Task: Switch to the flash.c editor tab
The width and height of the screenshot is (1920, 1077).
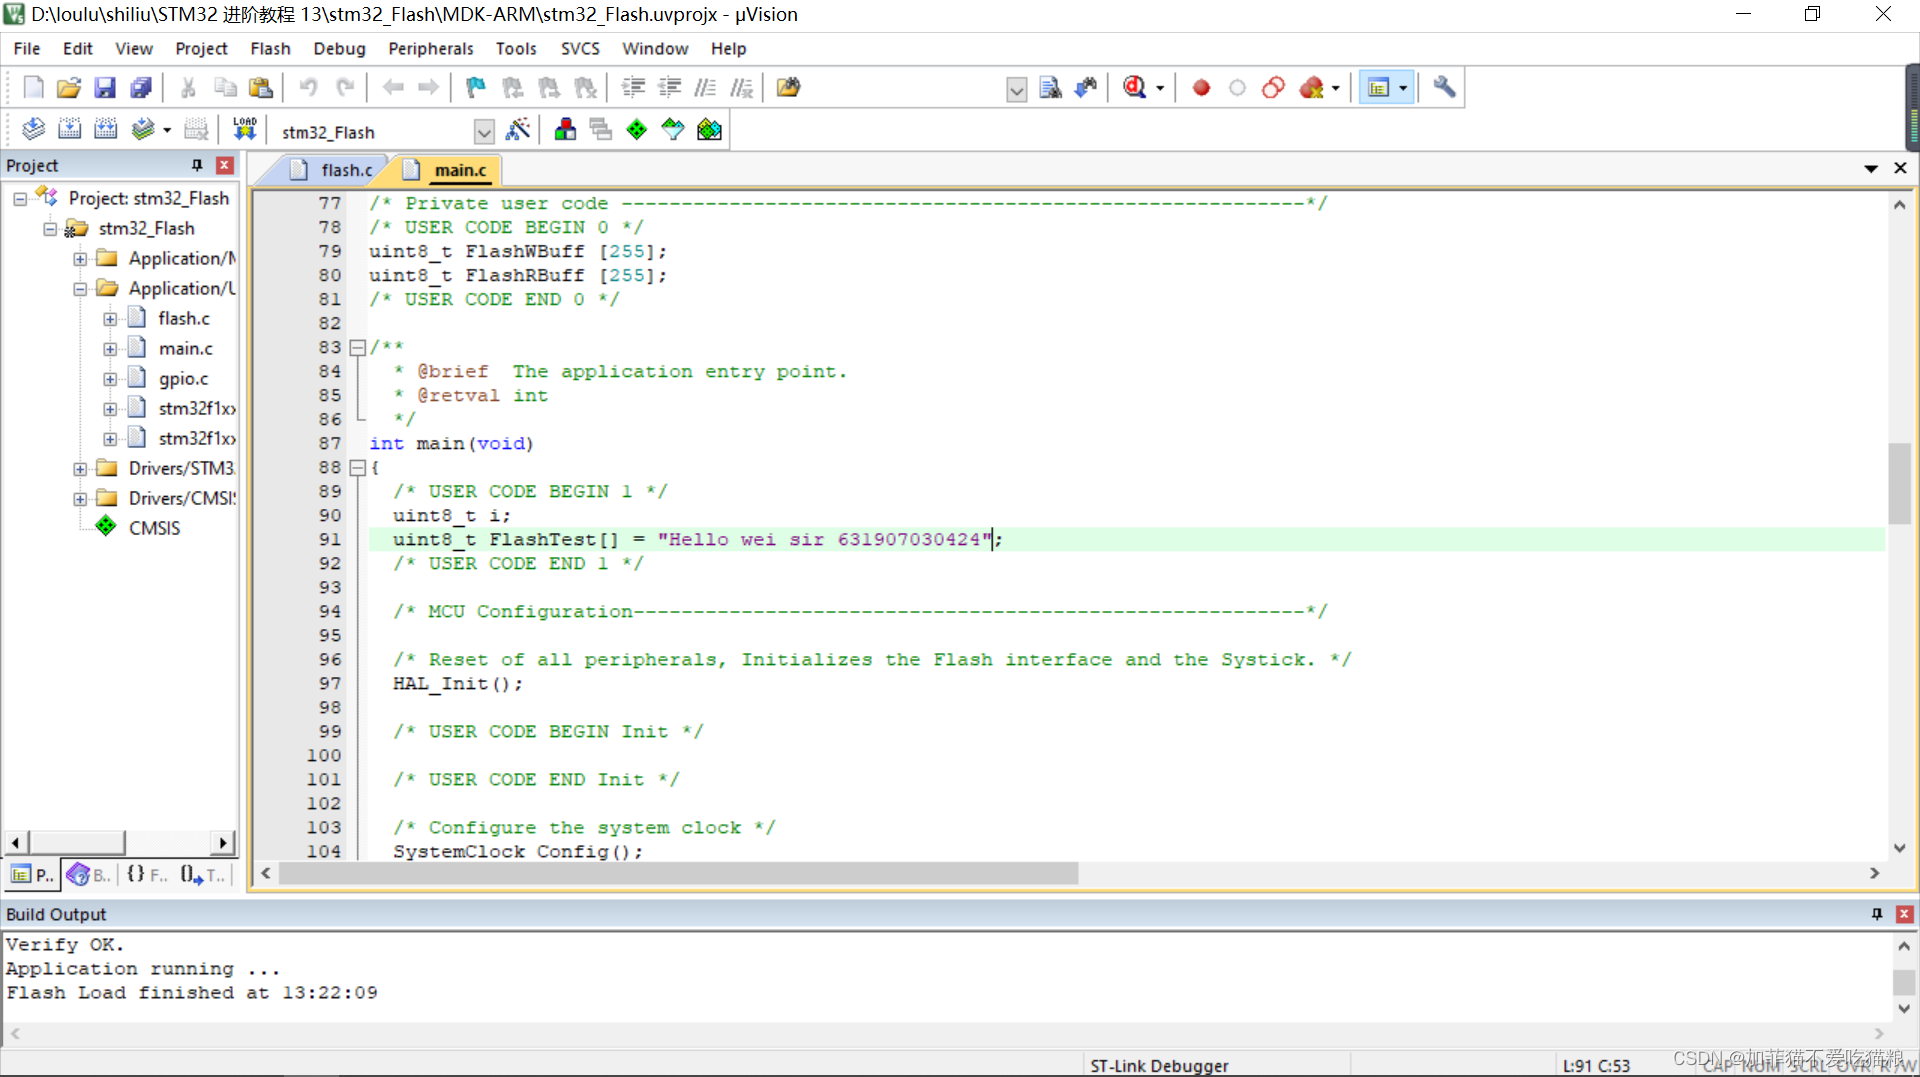Action: tap(333, 170)
